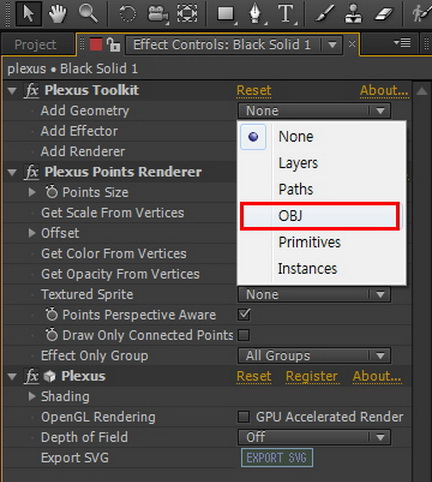
Task: Select Get Color From Vertices property
Action: click(x=114, y=254)
